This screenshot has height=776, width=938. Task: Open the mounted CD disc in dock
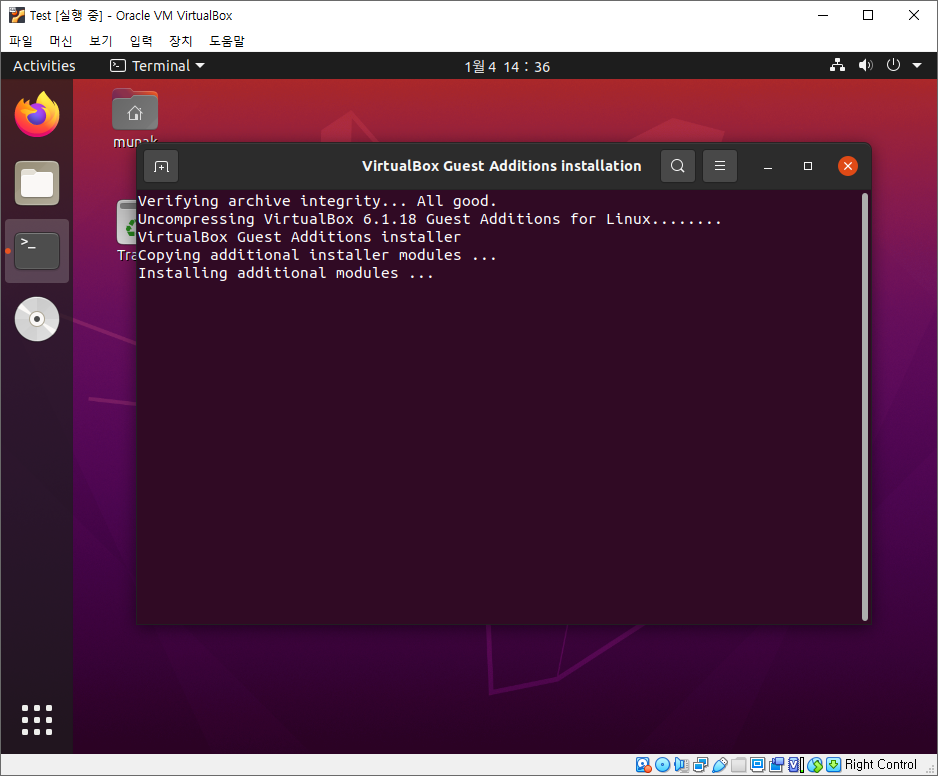[37, 319]
